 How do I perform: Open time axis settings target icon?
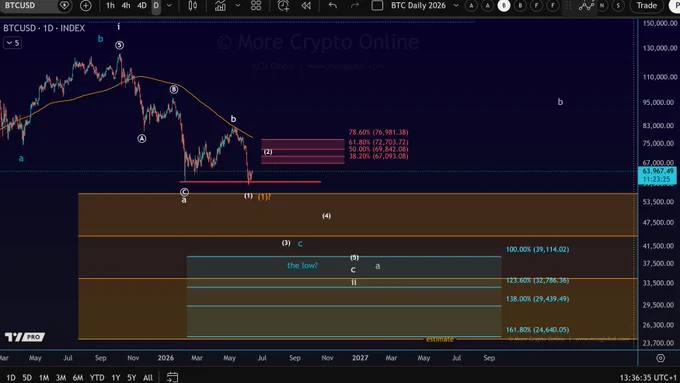(660, 358)
